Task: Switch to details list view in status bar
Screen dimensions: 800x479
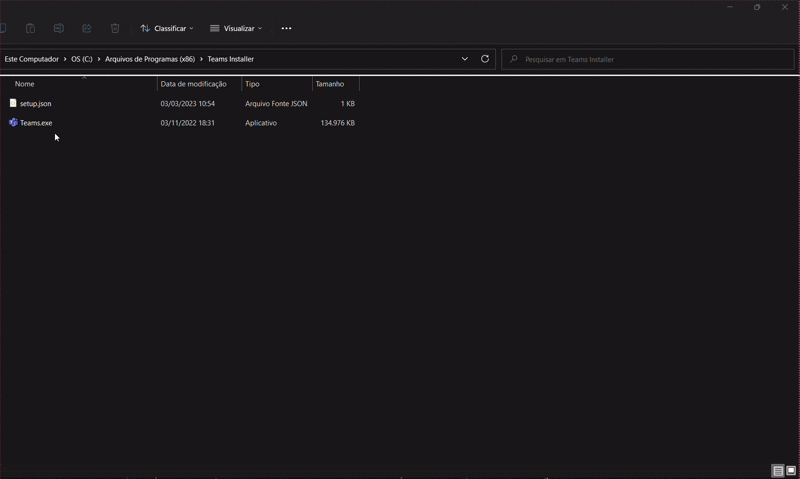Action: 777,471
